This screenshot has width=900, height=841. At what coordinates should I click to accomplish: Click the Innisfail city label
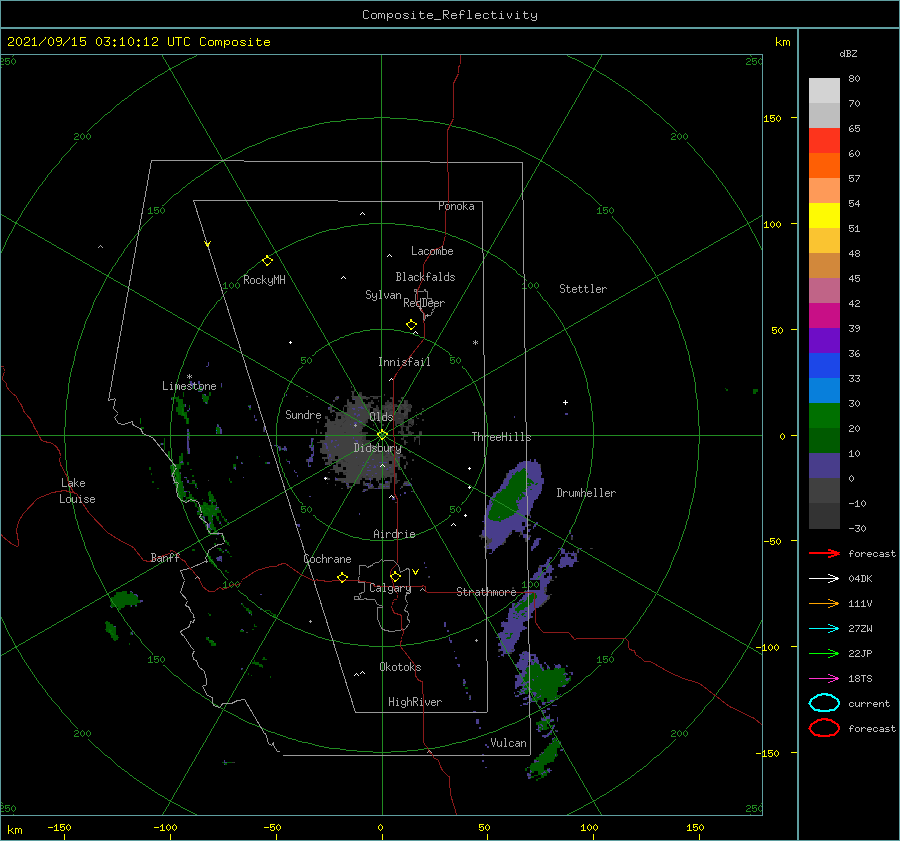pyautogui.click(x=404, y=362)
